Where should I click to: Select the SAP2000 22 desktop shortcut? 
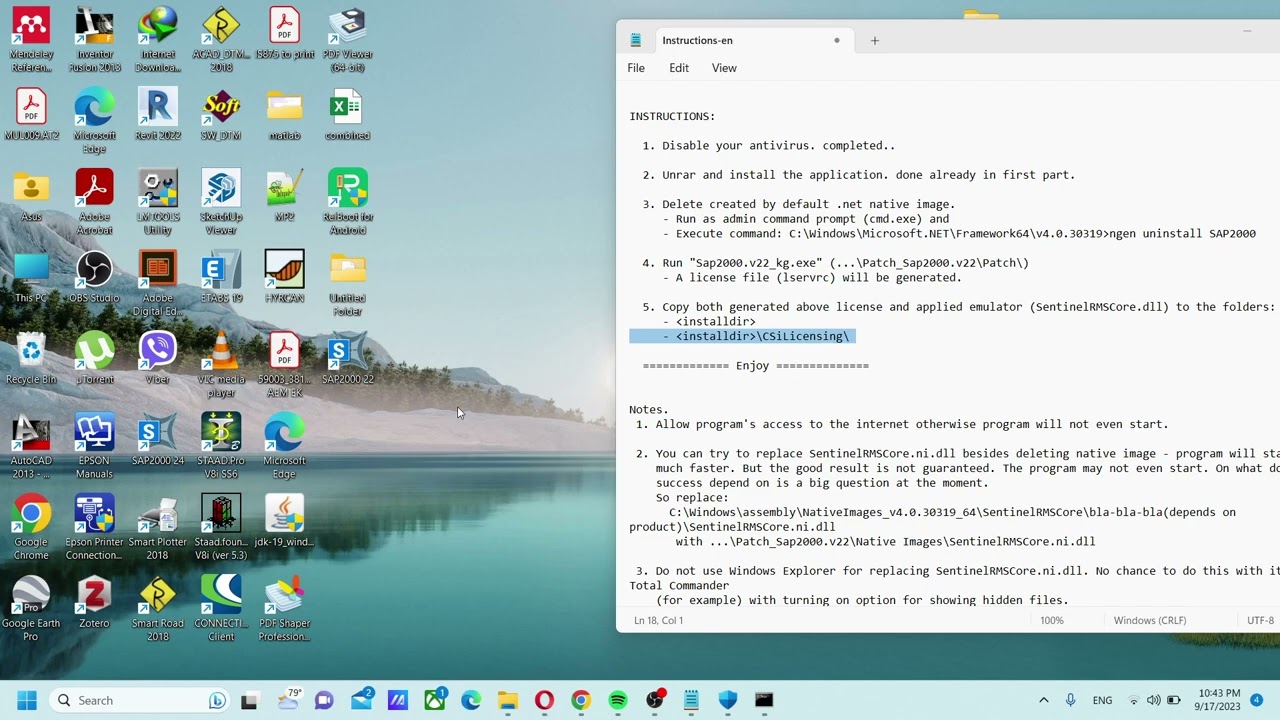click(347, 358)
